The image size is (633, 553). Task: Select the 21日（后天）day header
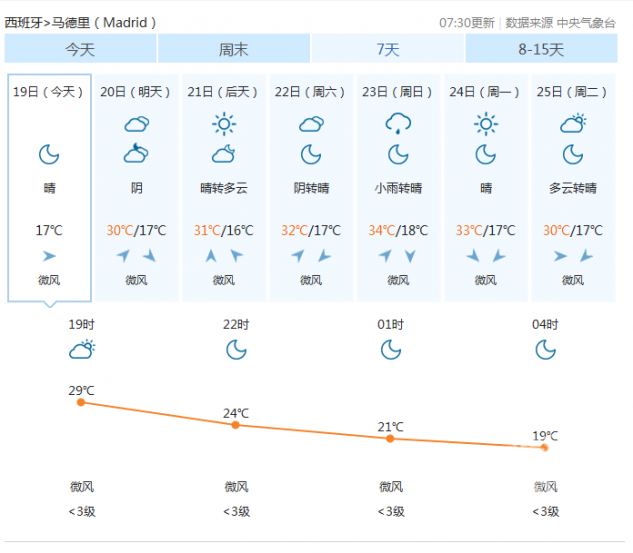(x=223, y=92)
